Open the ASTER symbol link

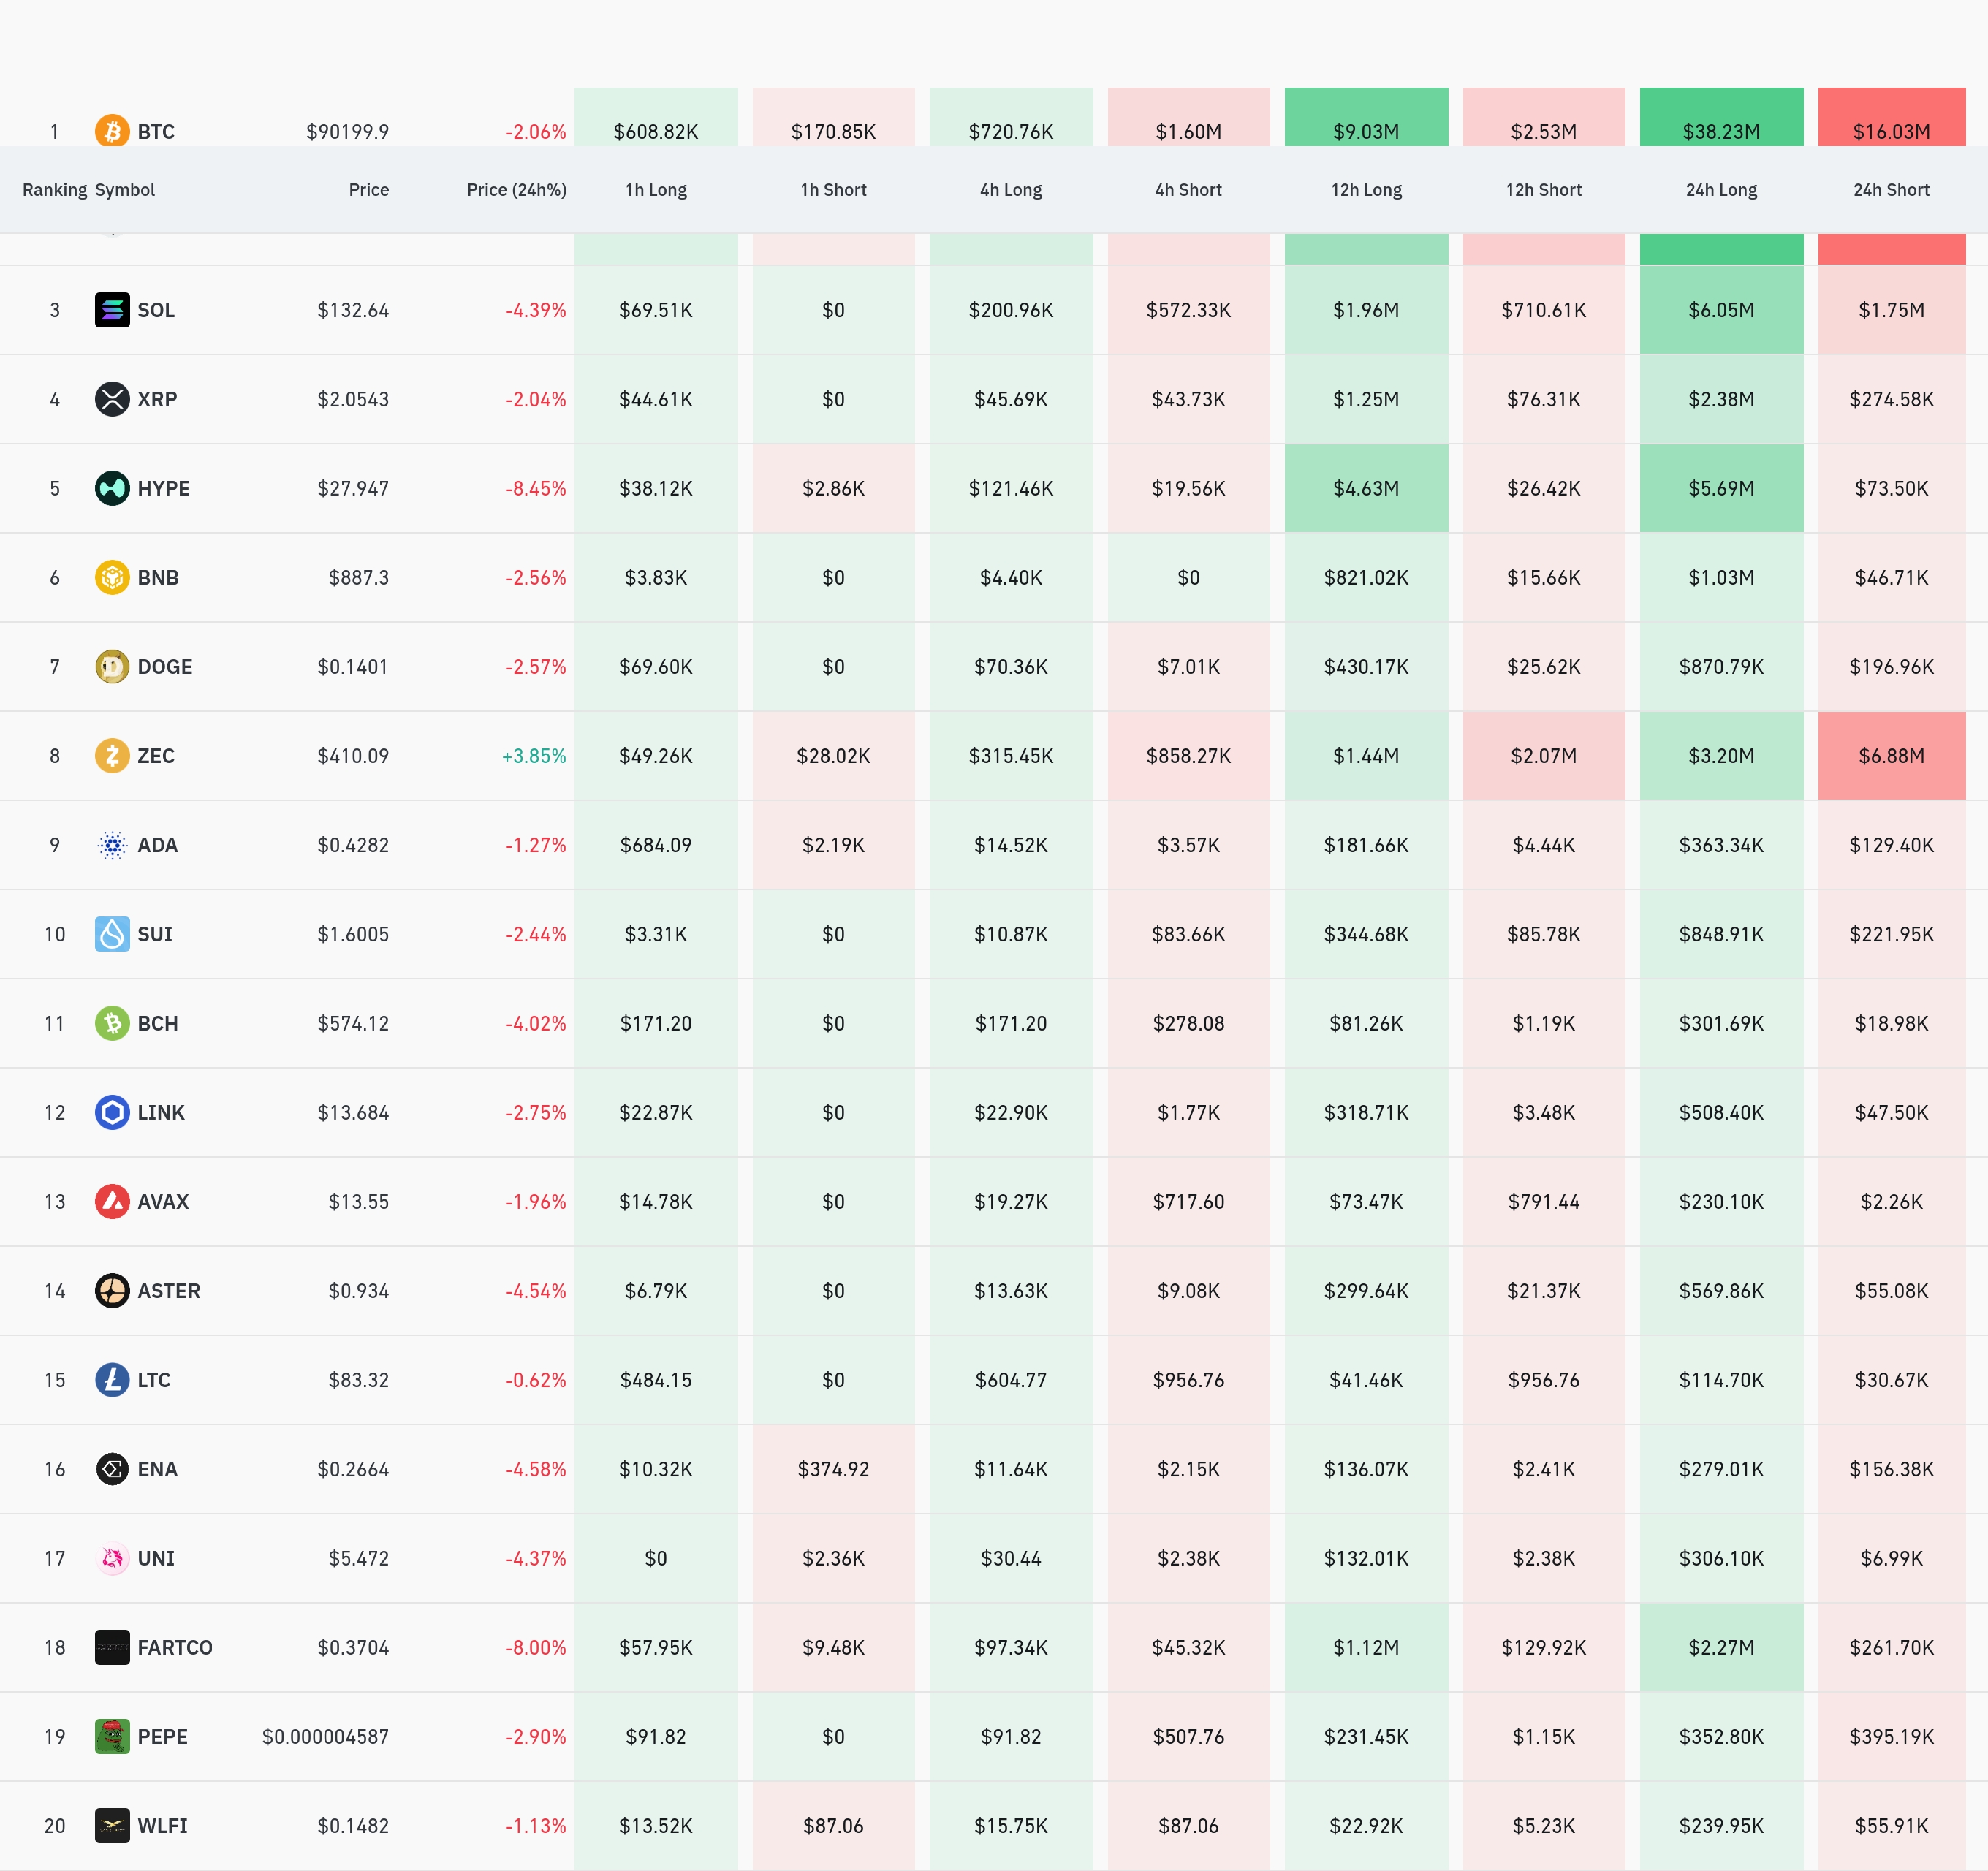tap(168, 1291)
